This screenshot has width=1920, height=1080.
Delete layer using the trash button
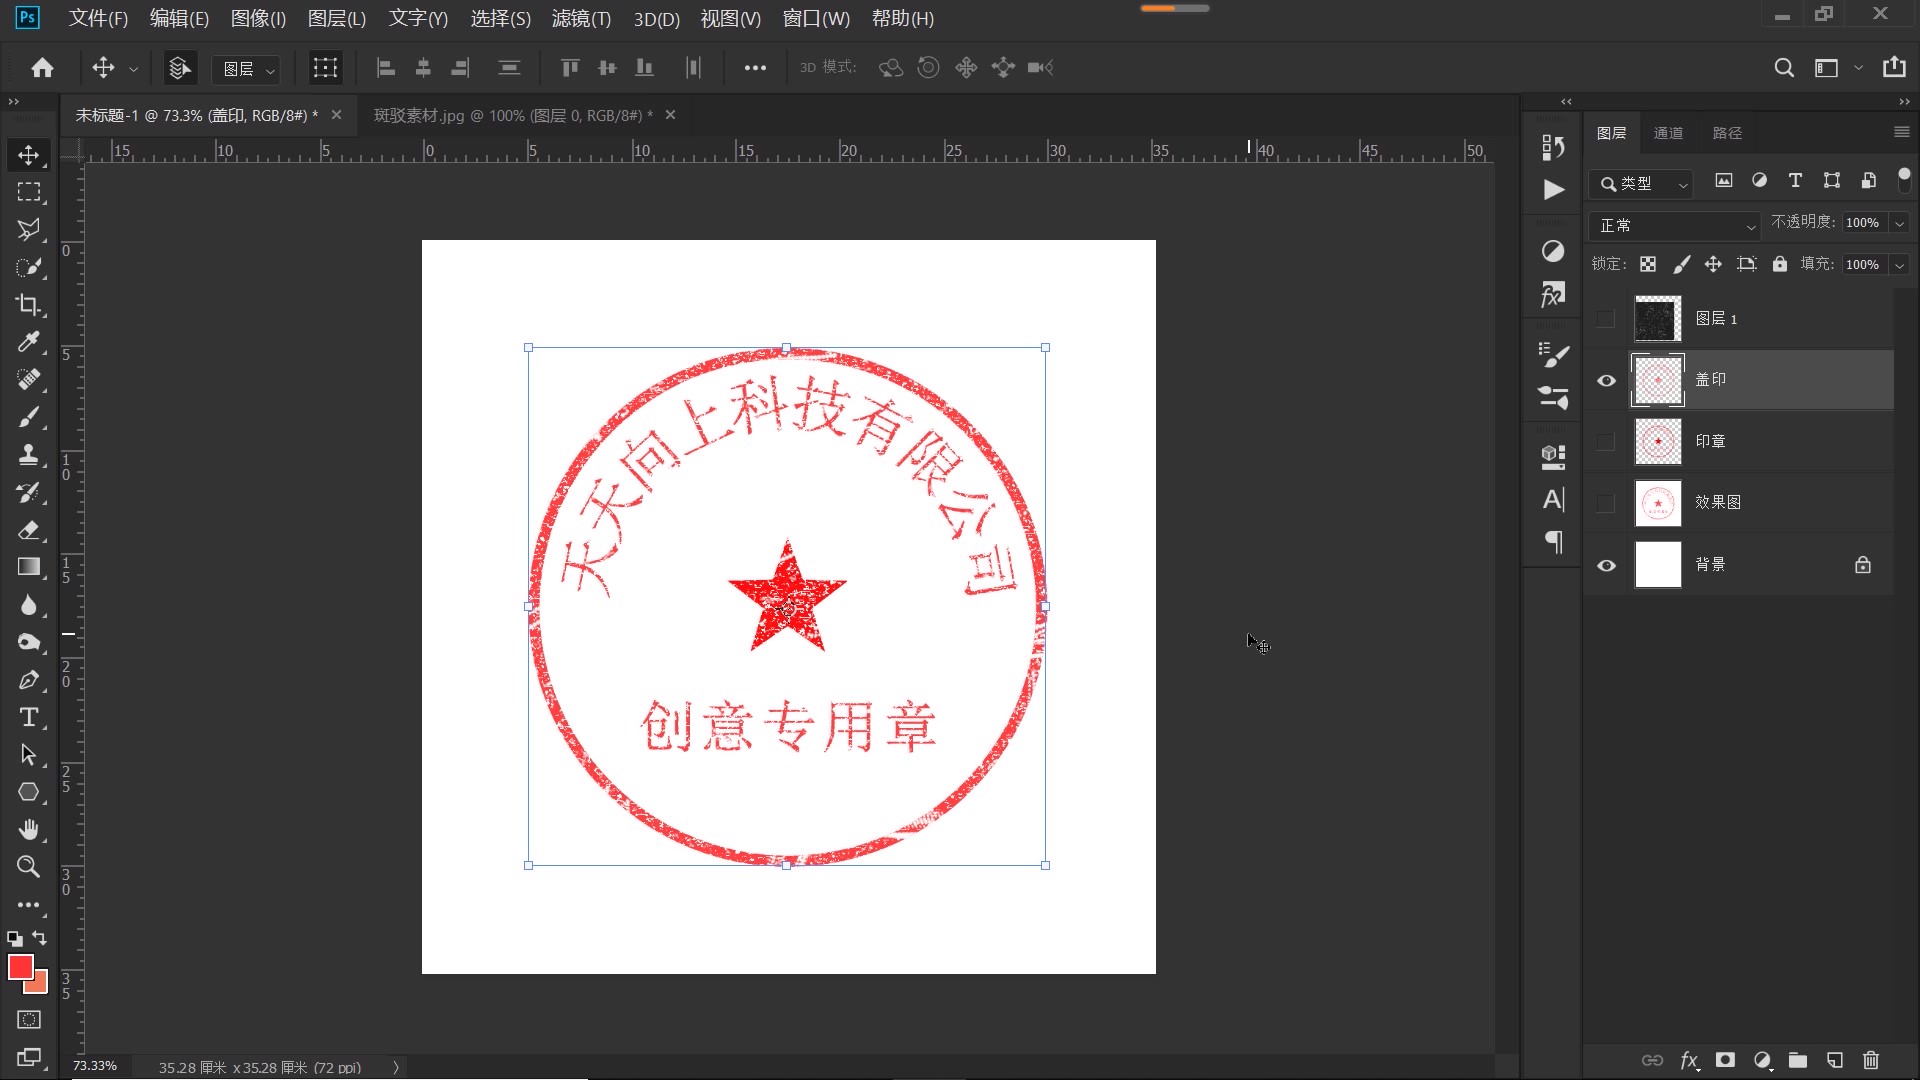tap(1871, 1061)
